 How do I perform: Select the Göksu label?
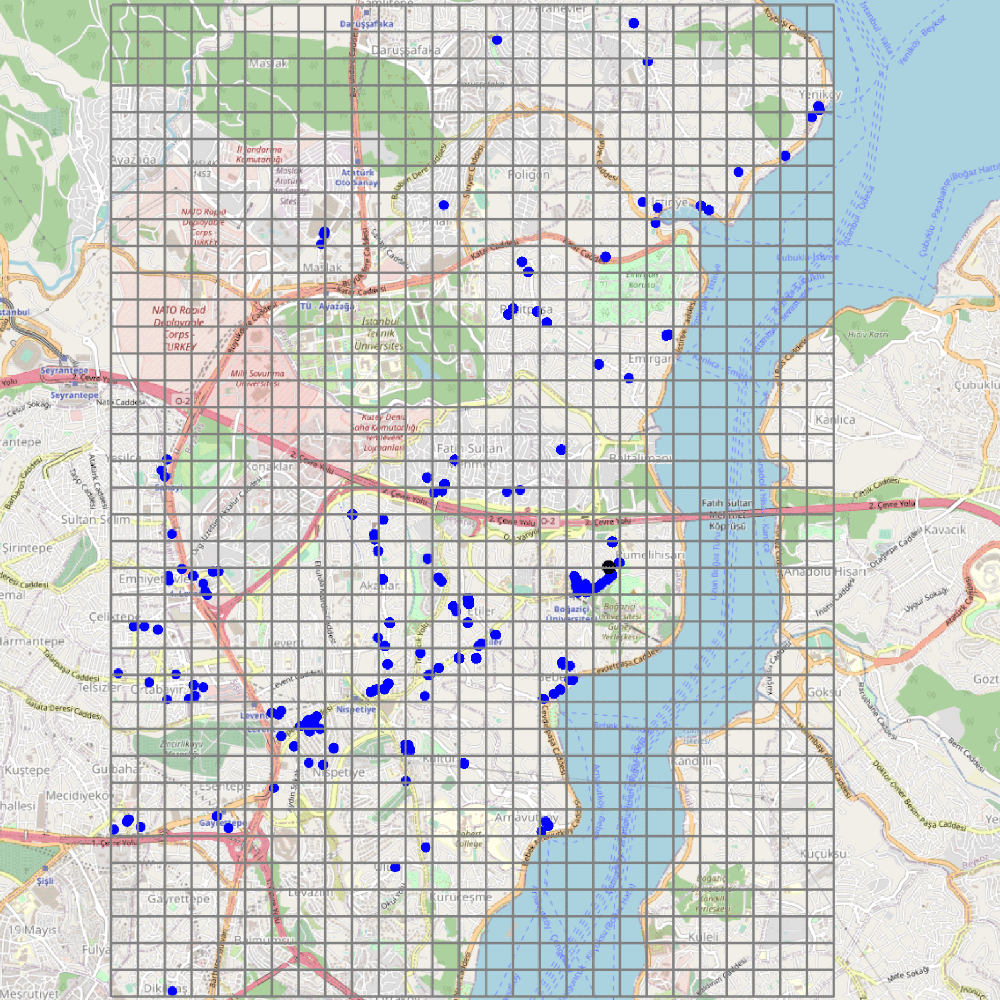tap(824, 692)
